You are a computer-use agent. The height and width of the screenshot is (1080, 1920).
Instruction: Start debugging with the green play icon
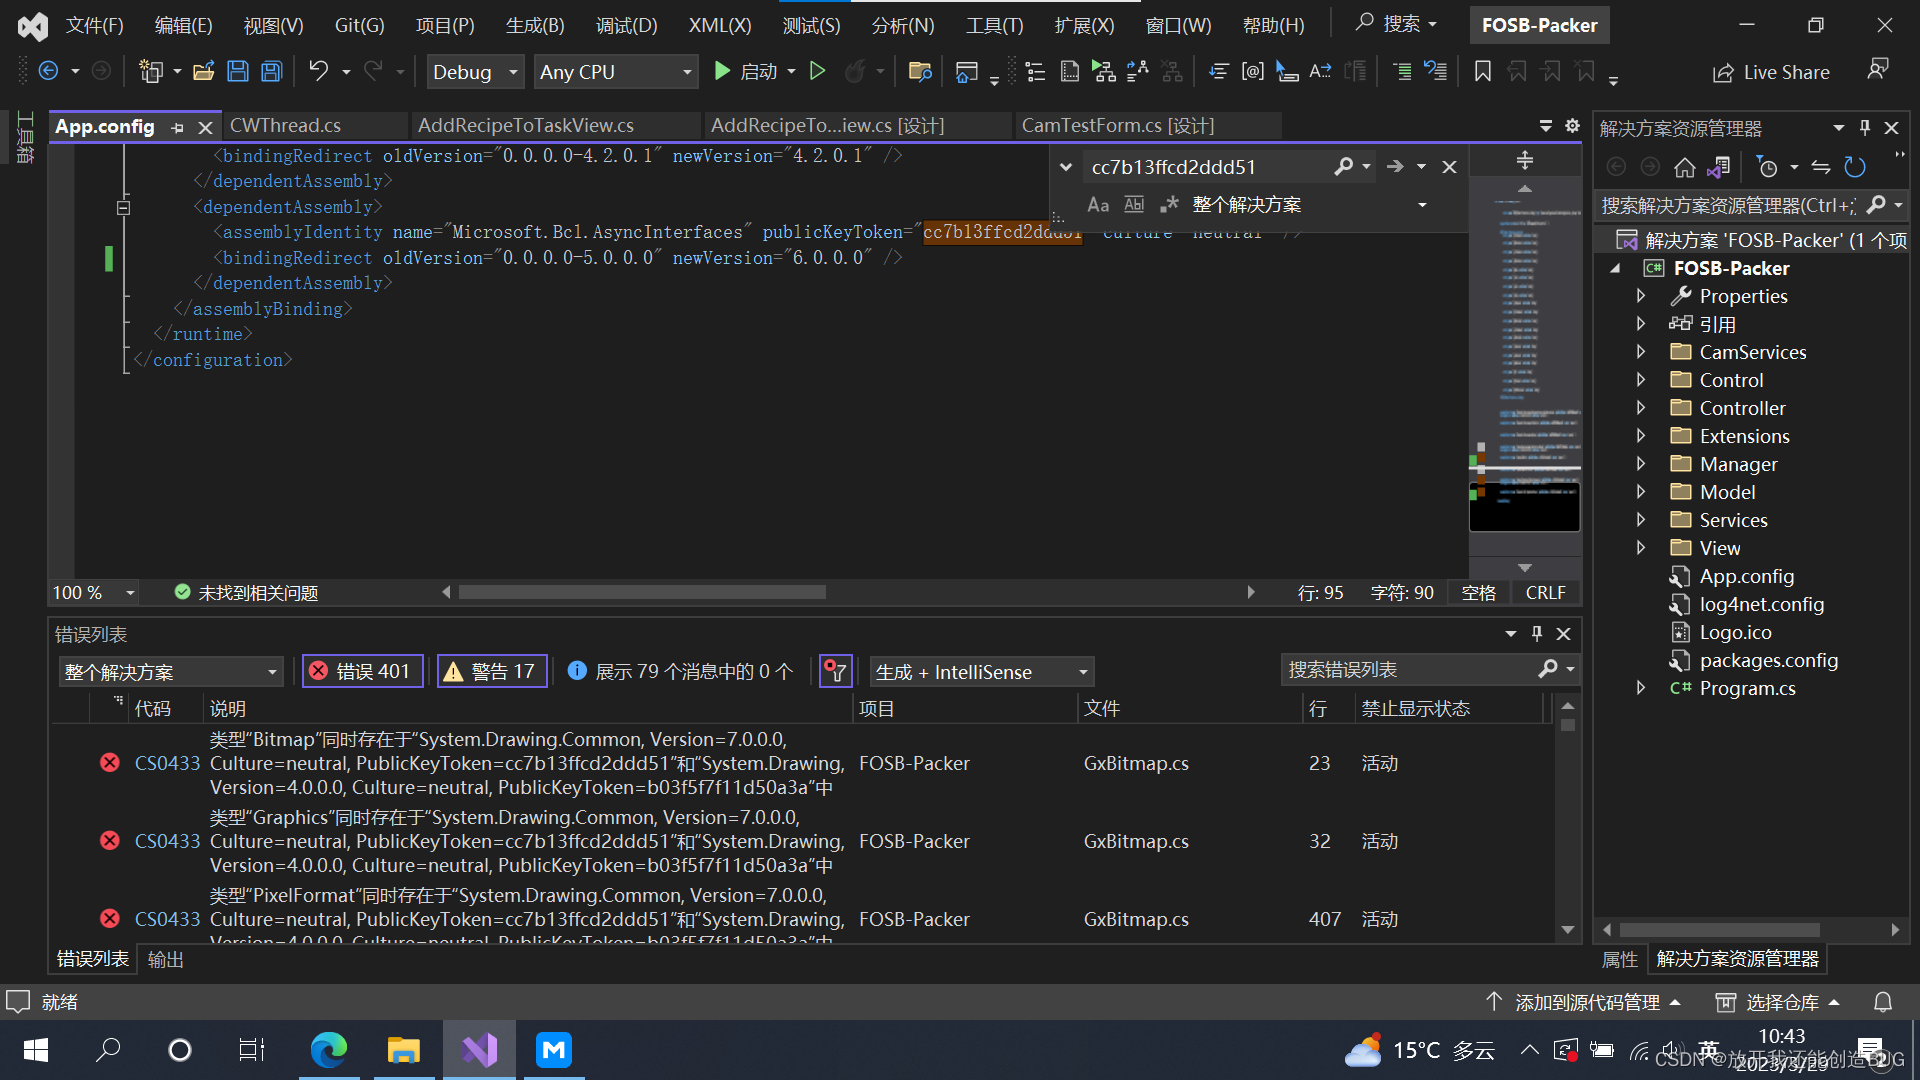click(x=722, y=71)
